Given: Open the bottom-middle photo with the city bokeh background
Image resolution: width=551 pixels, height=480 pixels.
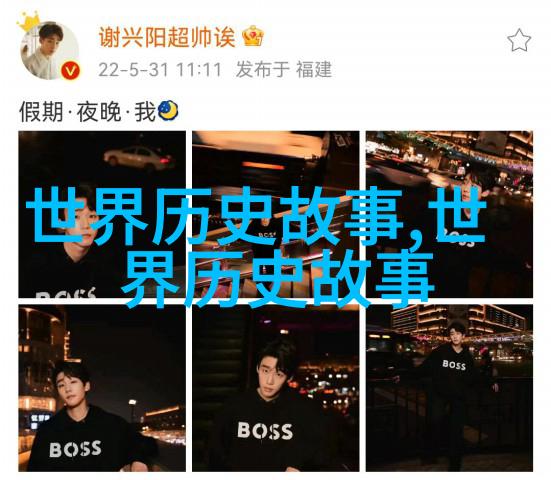Looking at the screenshot, I should 276,388.
